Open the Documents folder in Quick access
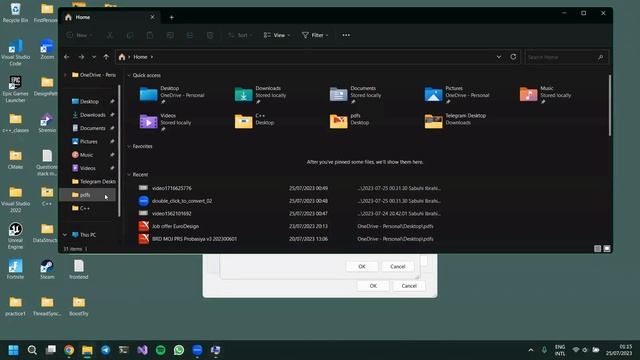640x360 pixels. click(356, 95)
